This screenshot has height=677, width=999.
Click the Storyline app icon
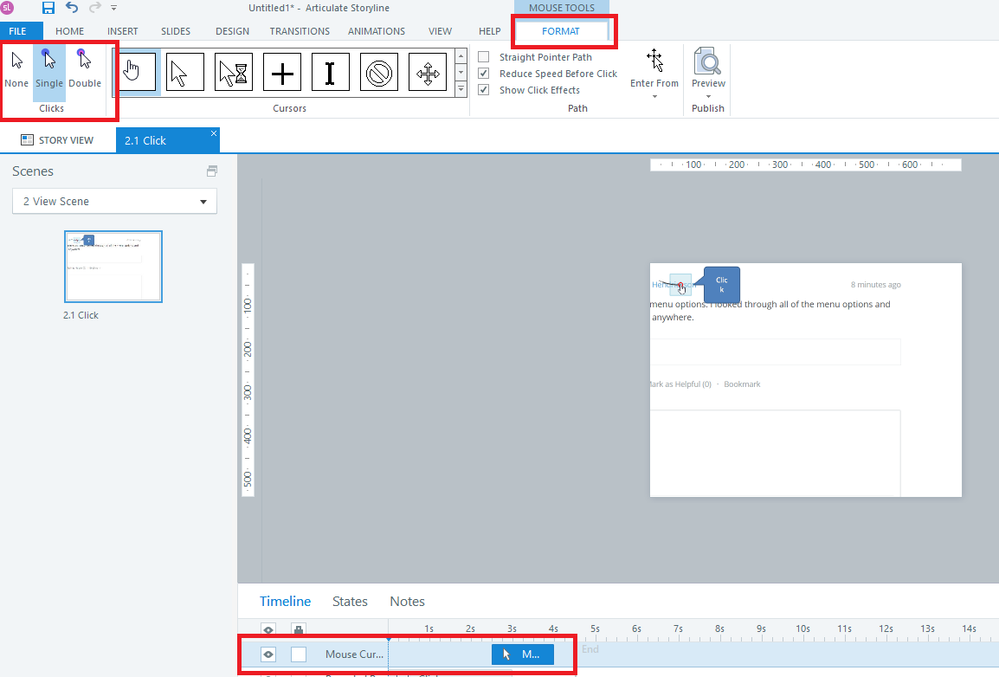(x=7, y=8)
